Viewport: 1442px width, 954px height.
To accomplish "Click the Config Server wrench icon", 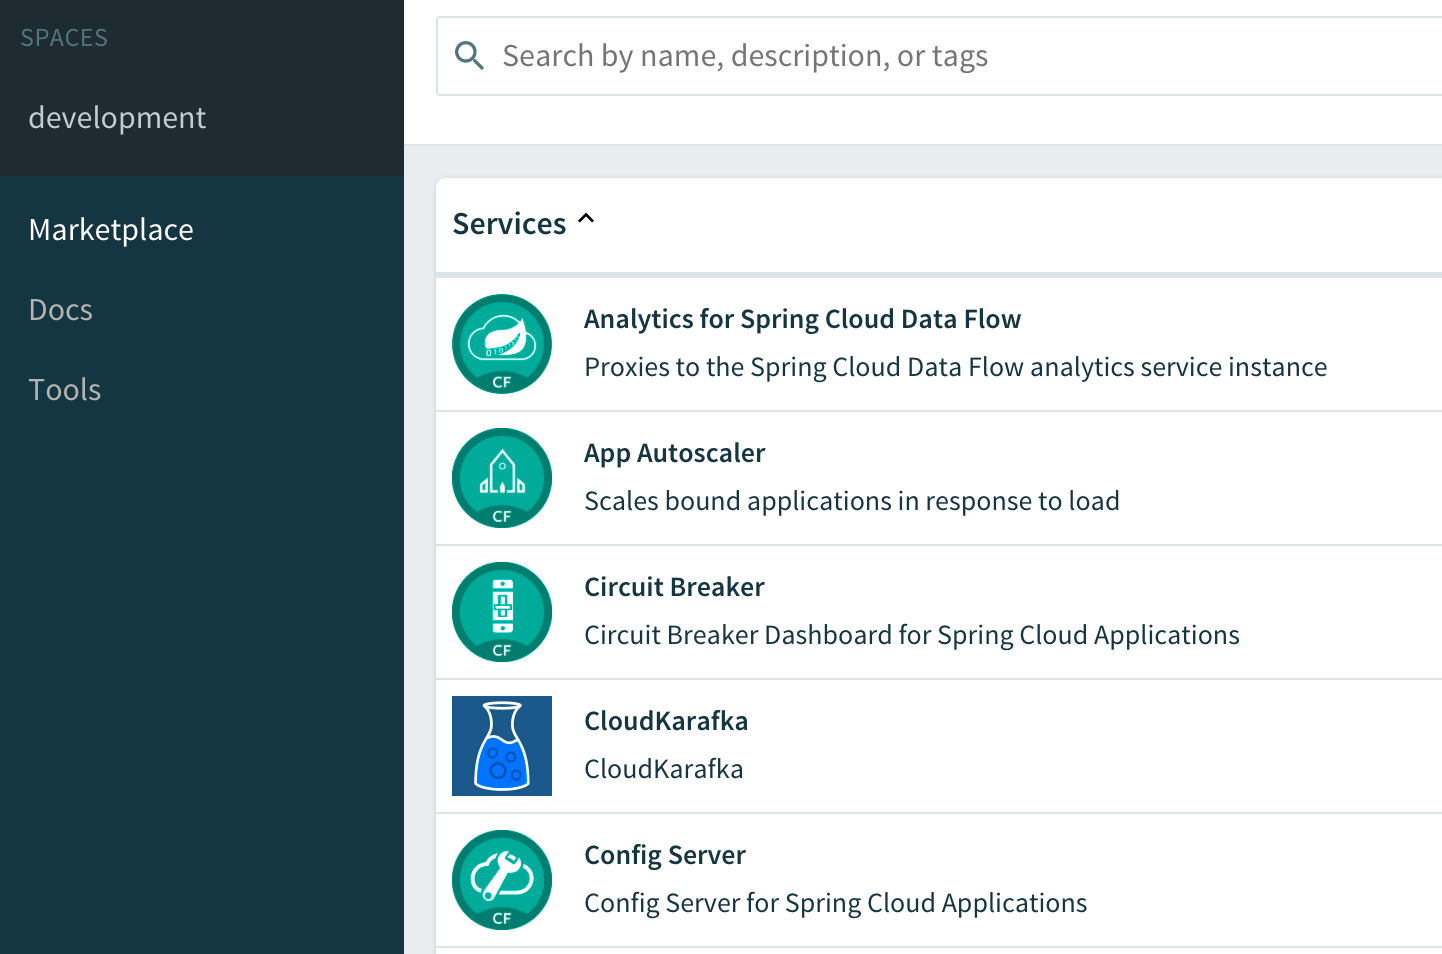I will pyautogui.click(x=501, y=880).
